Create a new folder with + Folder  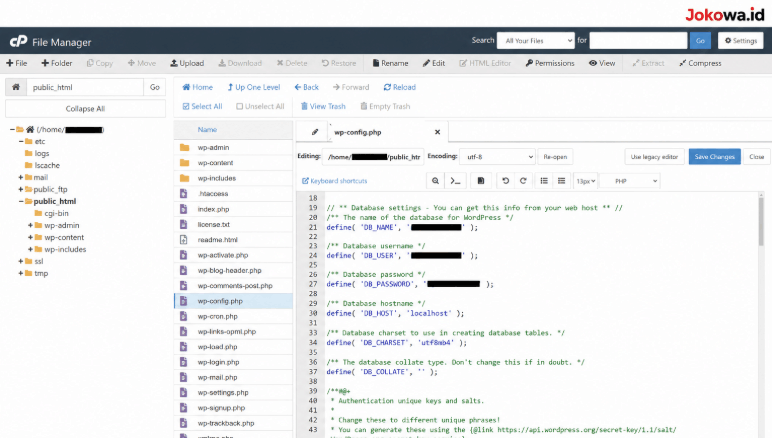tap(57, 63)
